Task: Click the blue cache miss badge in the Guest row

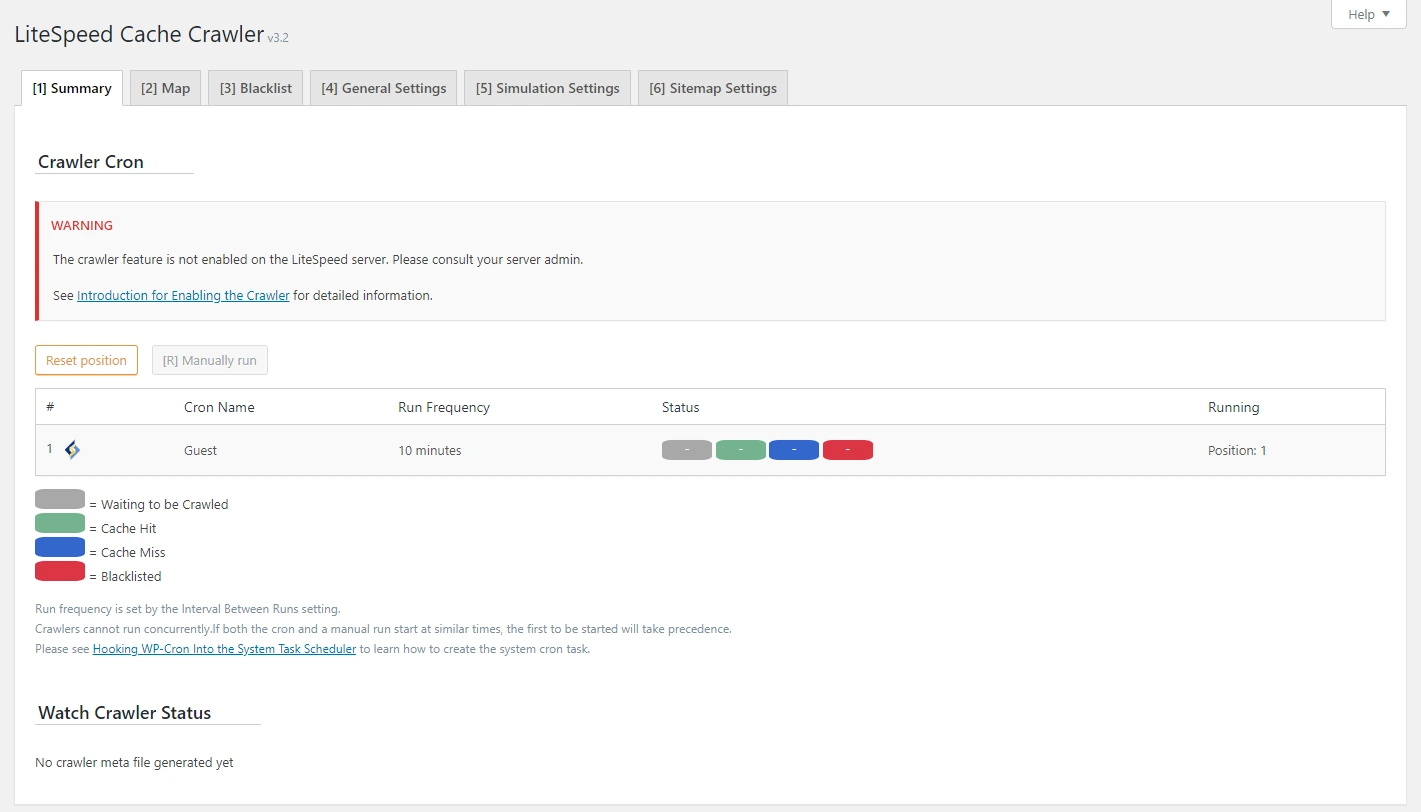Action: point(794,450)
